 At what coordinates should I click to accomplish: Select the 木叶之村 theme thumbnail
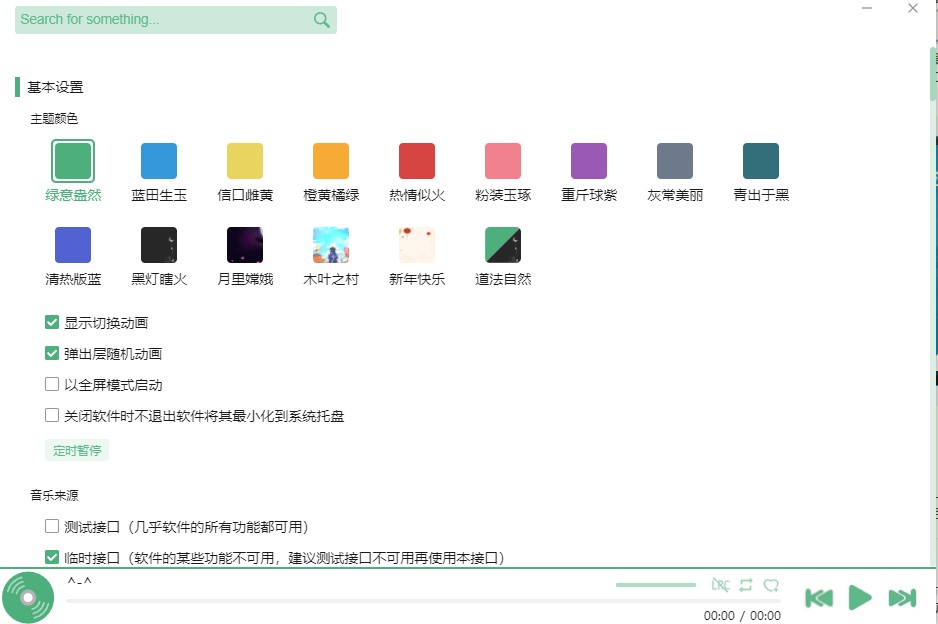pyautogui.click(x=330, y=243)
